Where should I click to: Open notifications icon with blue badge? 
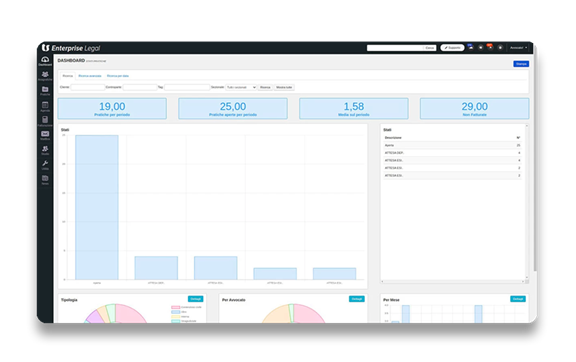(x=471, y=47)
